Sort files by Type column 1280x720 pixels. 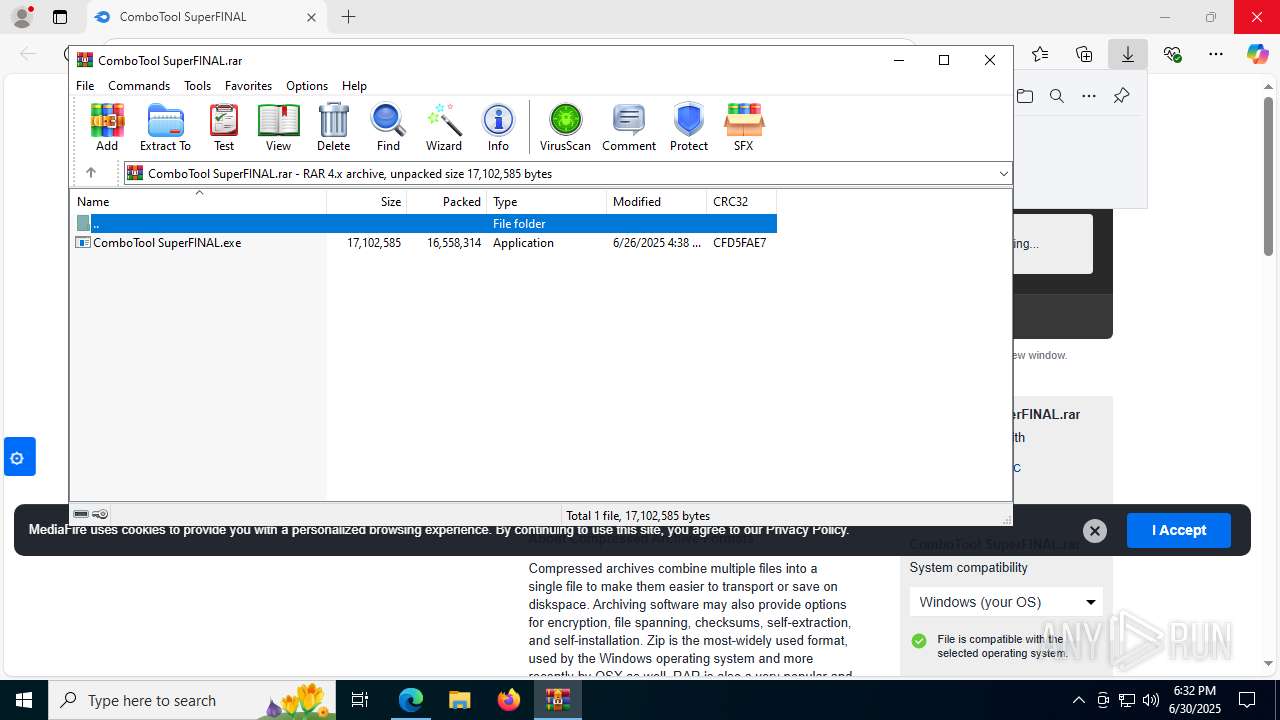(547, 201)
